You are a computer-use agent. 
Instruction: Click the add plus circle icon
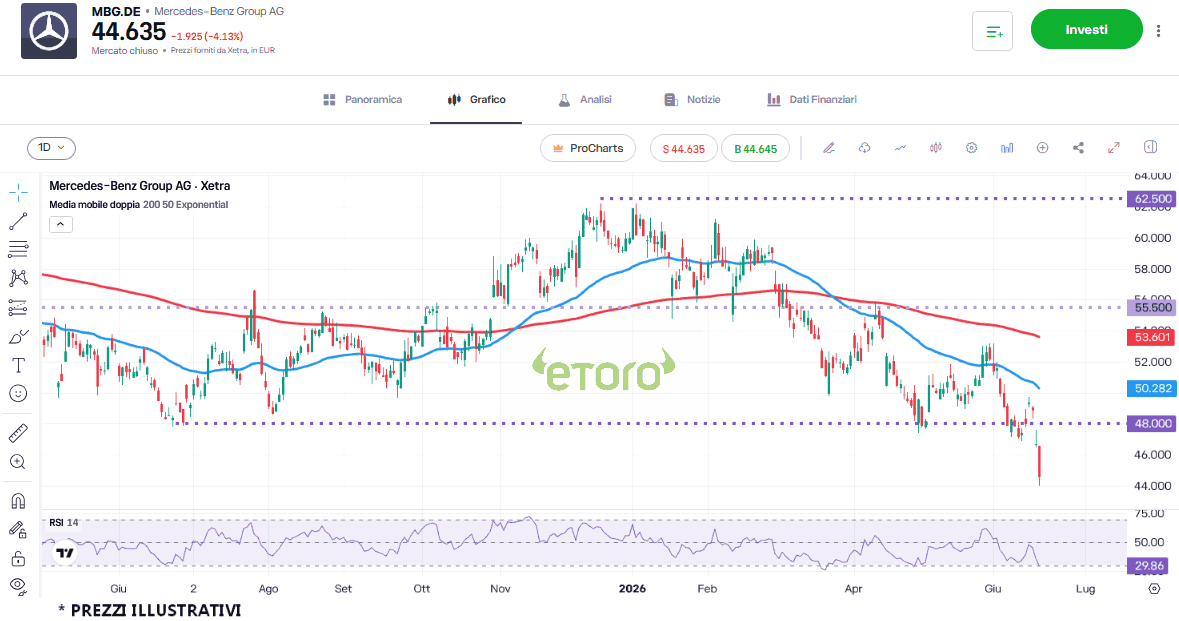(1042, 148)
